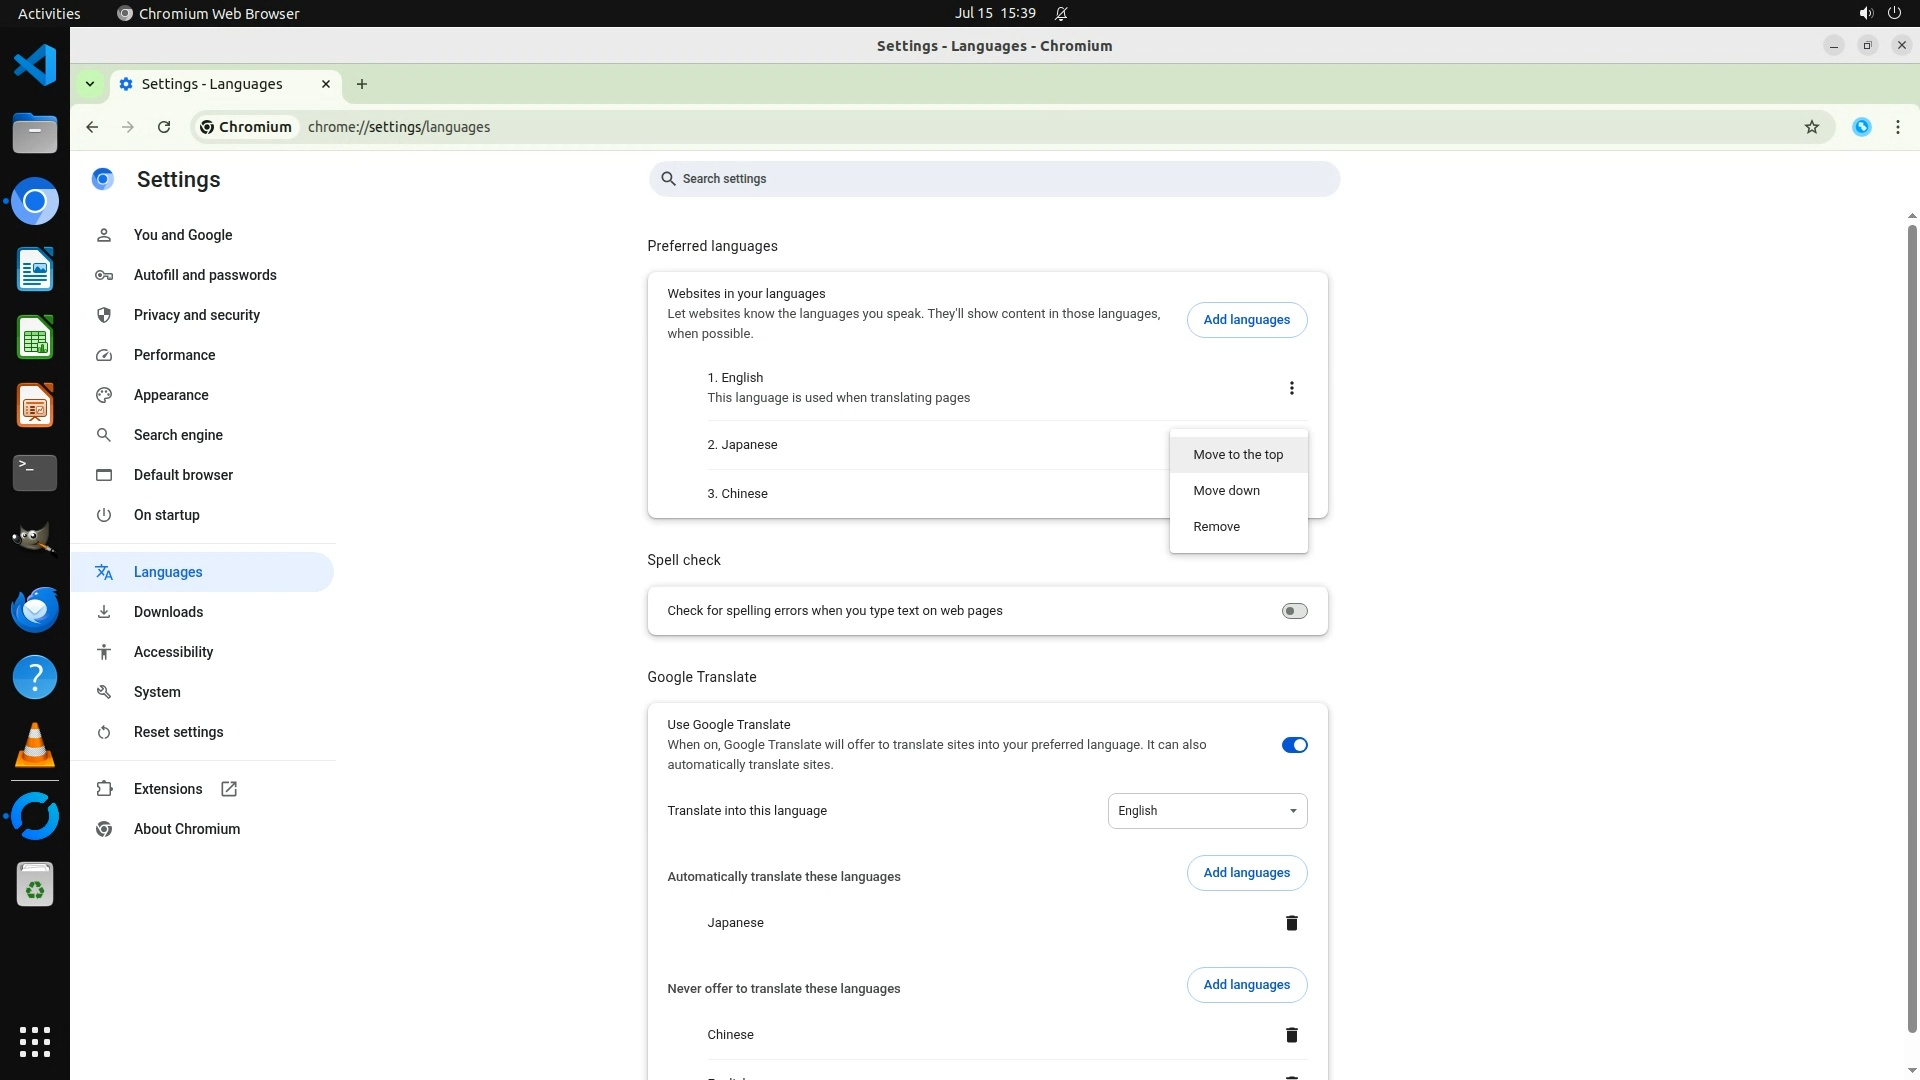Delete Japanese from auto-translate list

point(1291,923)
